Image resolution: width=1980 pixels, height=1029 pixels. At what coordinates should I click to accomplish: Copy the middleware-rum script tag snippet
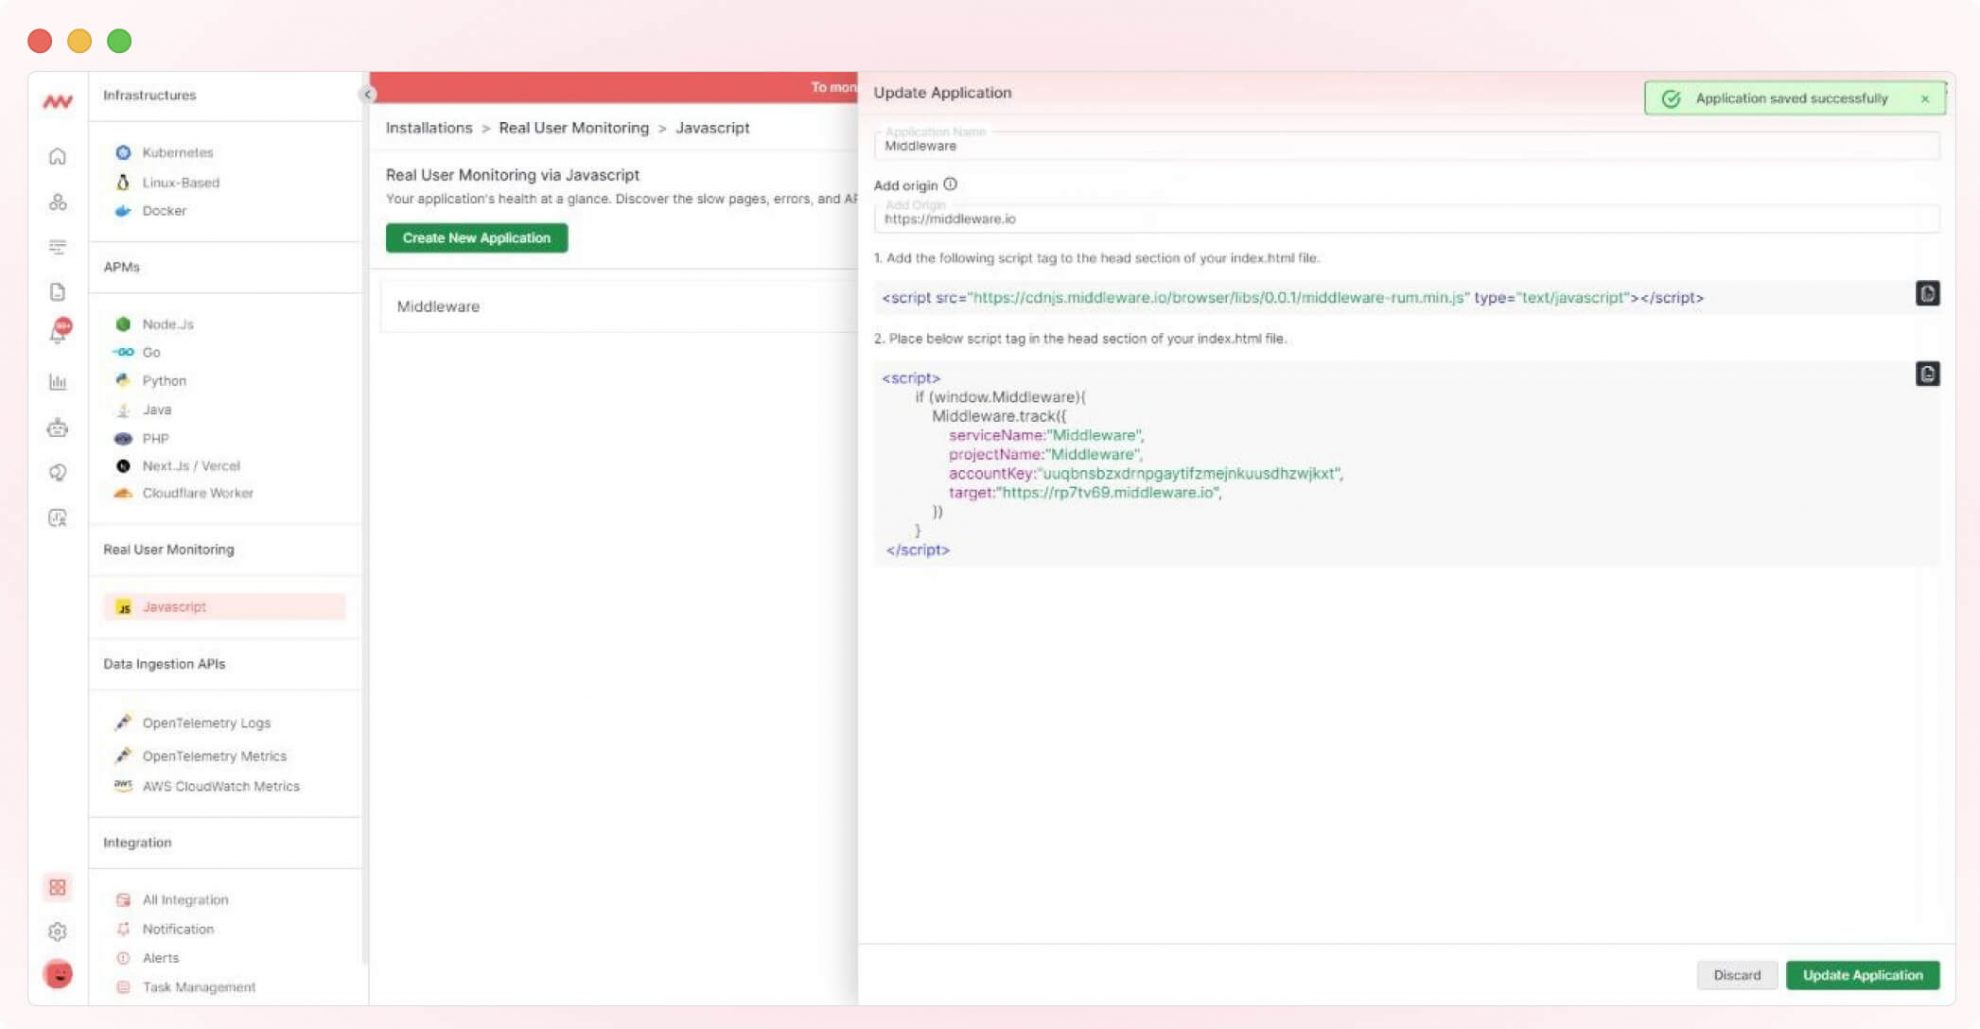click(1926, 293)
